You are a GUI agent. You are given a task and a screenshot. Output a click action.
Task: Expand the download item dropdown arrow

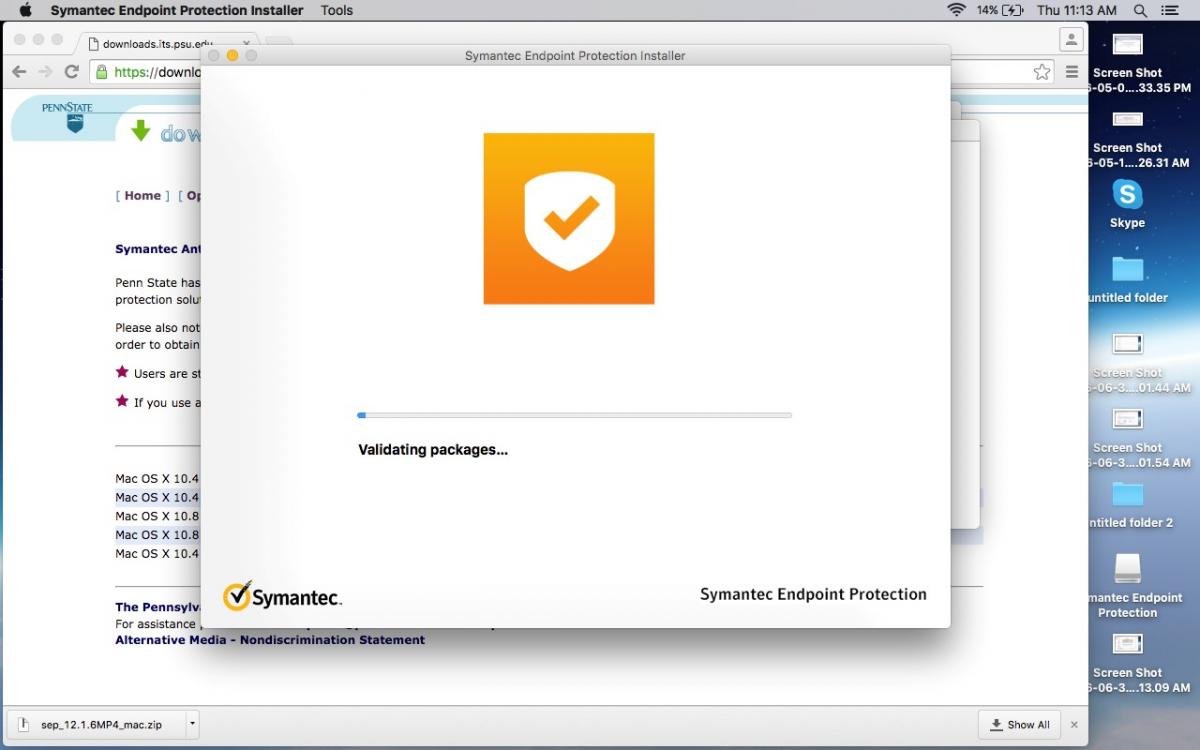(193, 725)
